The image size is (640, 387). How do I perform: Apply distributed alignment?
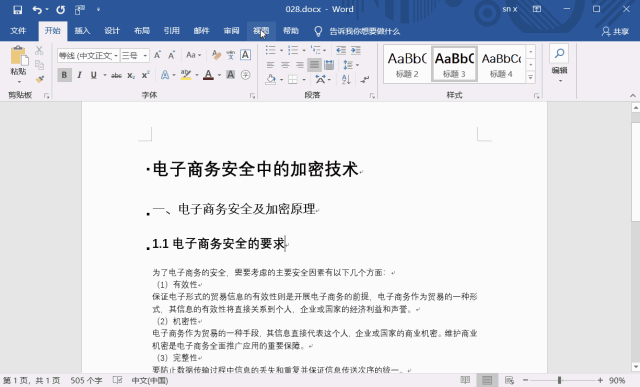(x=329, y=65)
